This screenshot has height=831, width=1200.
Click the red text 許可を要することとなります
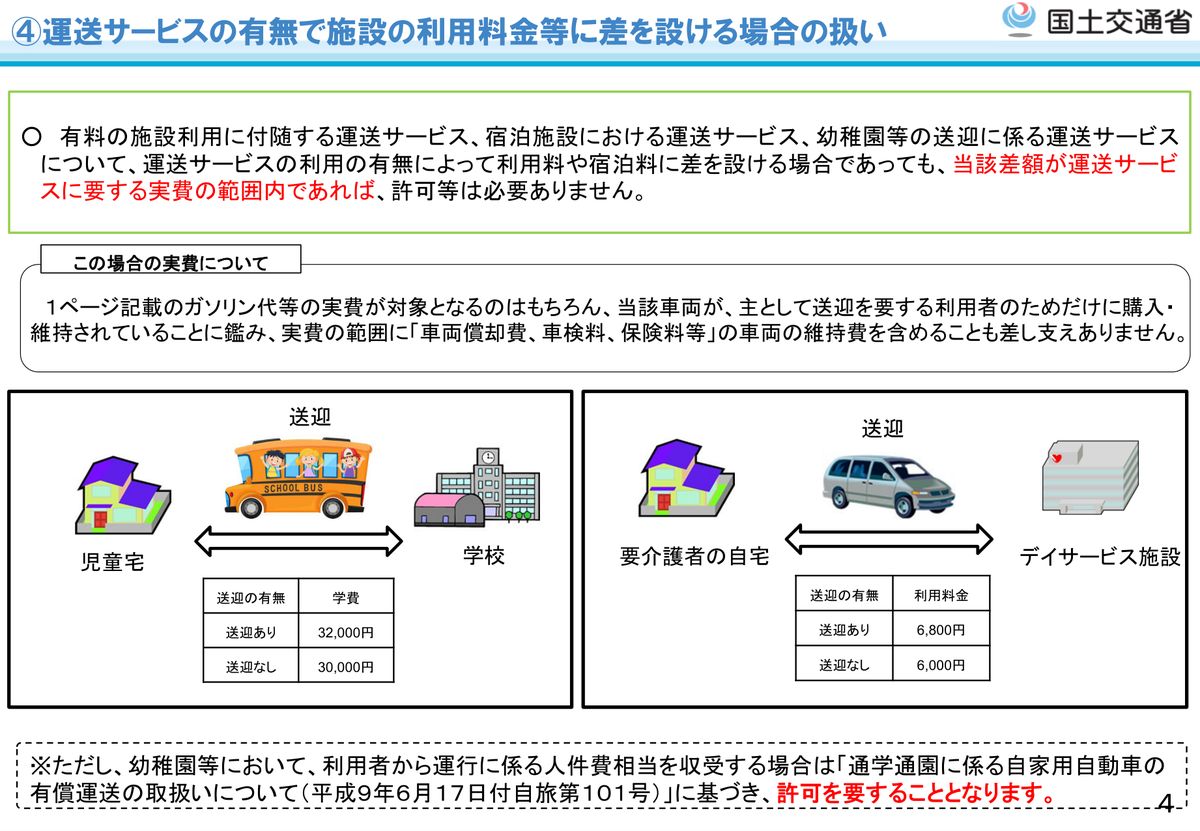(916, 794)
